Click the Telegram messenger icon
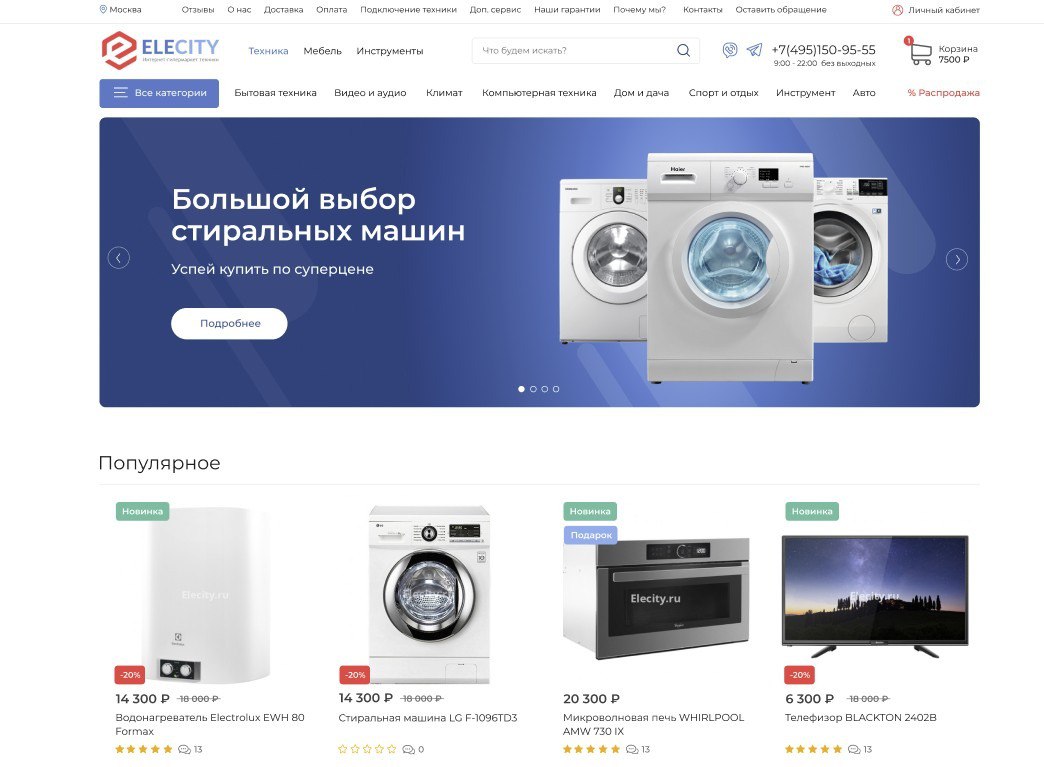 tap(754, 50)
